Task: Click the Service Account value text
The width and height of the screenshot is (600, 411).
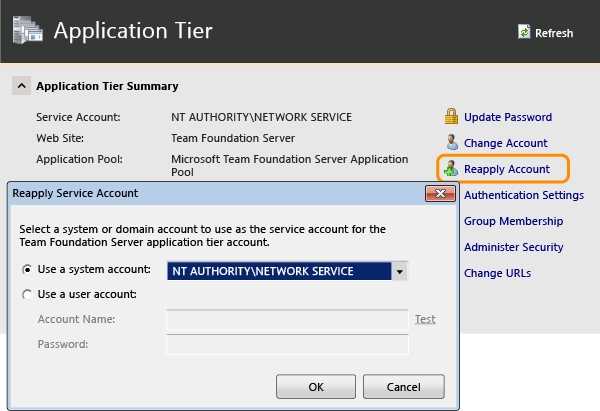Action: coord(261,117)
